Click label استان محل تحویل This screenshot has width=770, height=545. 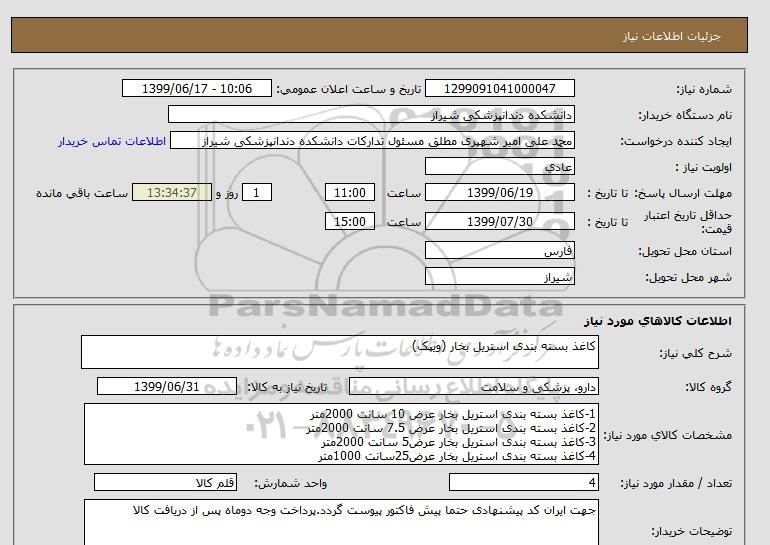click(x=685, y=251)
